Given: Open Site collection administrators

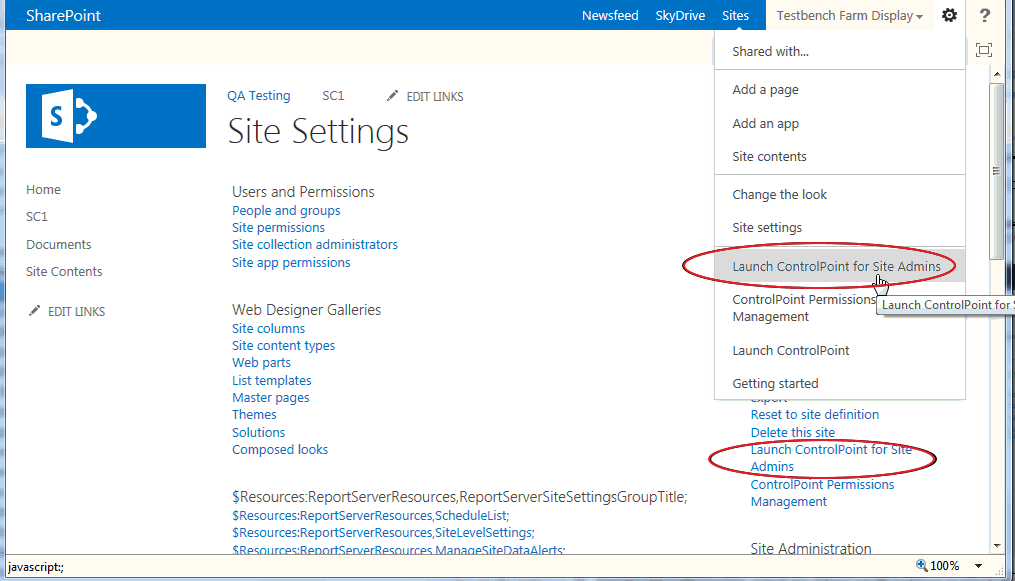Looking at the screenshot, I should tap(314, 244).
